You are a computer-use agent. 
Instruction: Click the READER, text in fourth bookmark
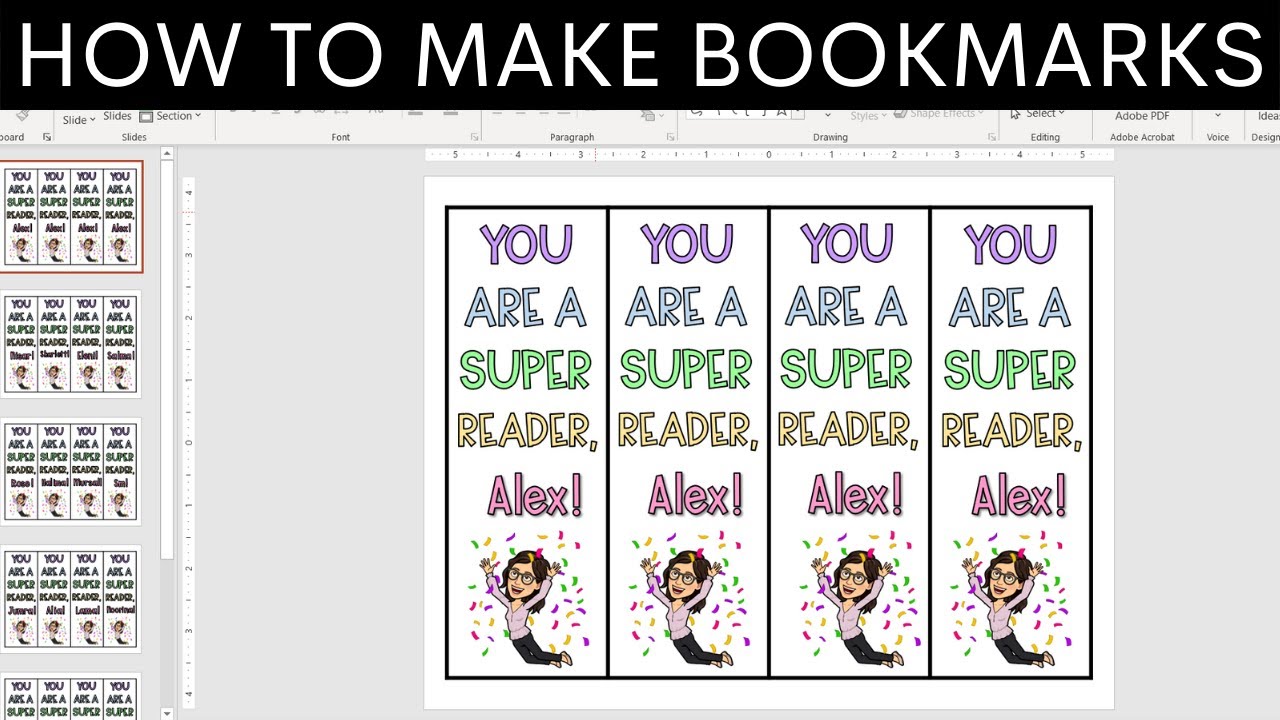pyautogui.click(x=1012, y=431)
